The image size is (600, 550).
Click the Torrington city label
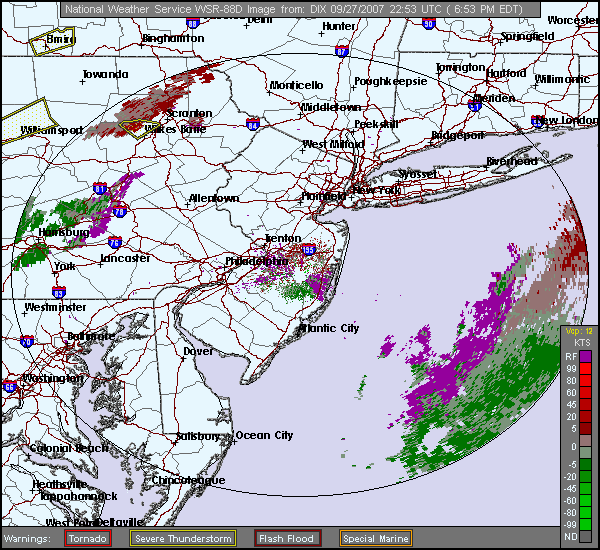pos(461,67)
